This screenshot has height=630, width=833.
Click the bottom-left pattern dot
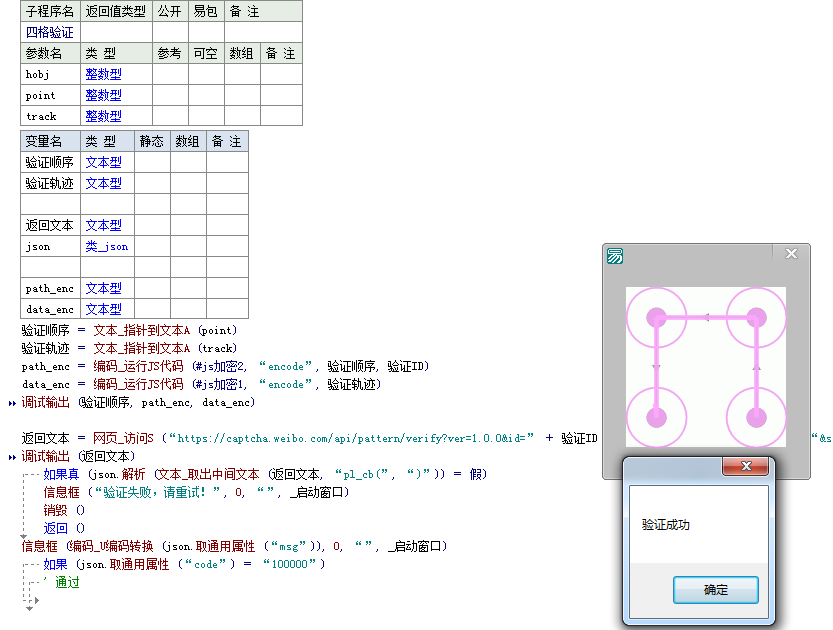pyautogui.click(x=656, y=417)
